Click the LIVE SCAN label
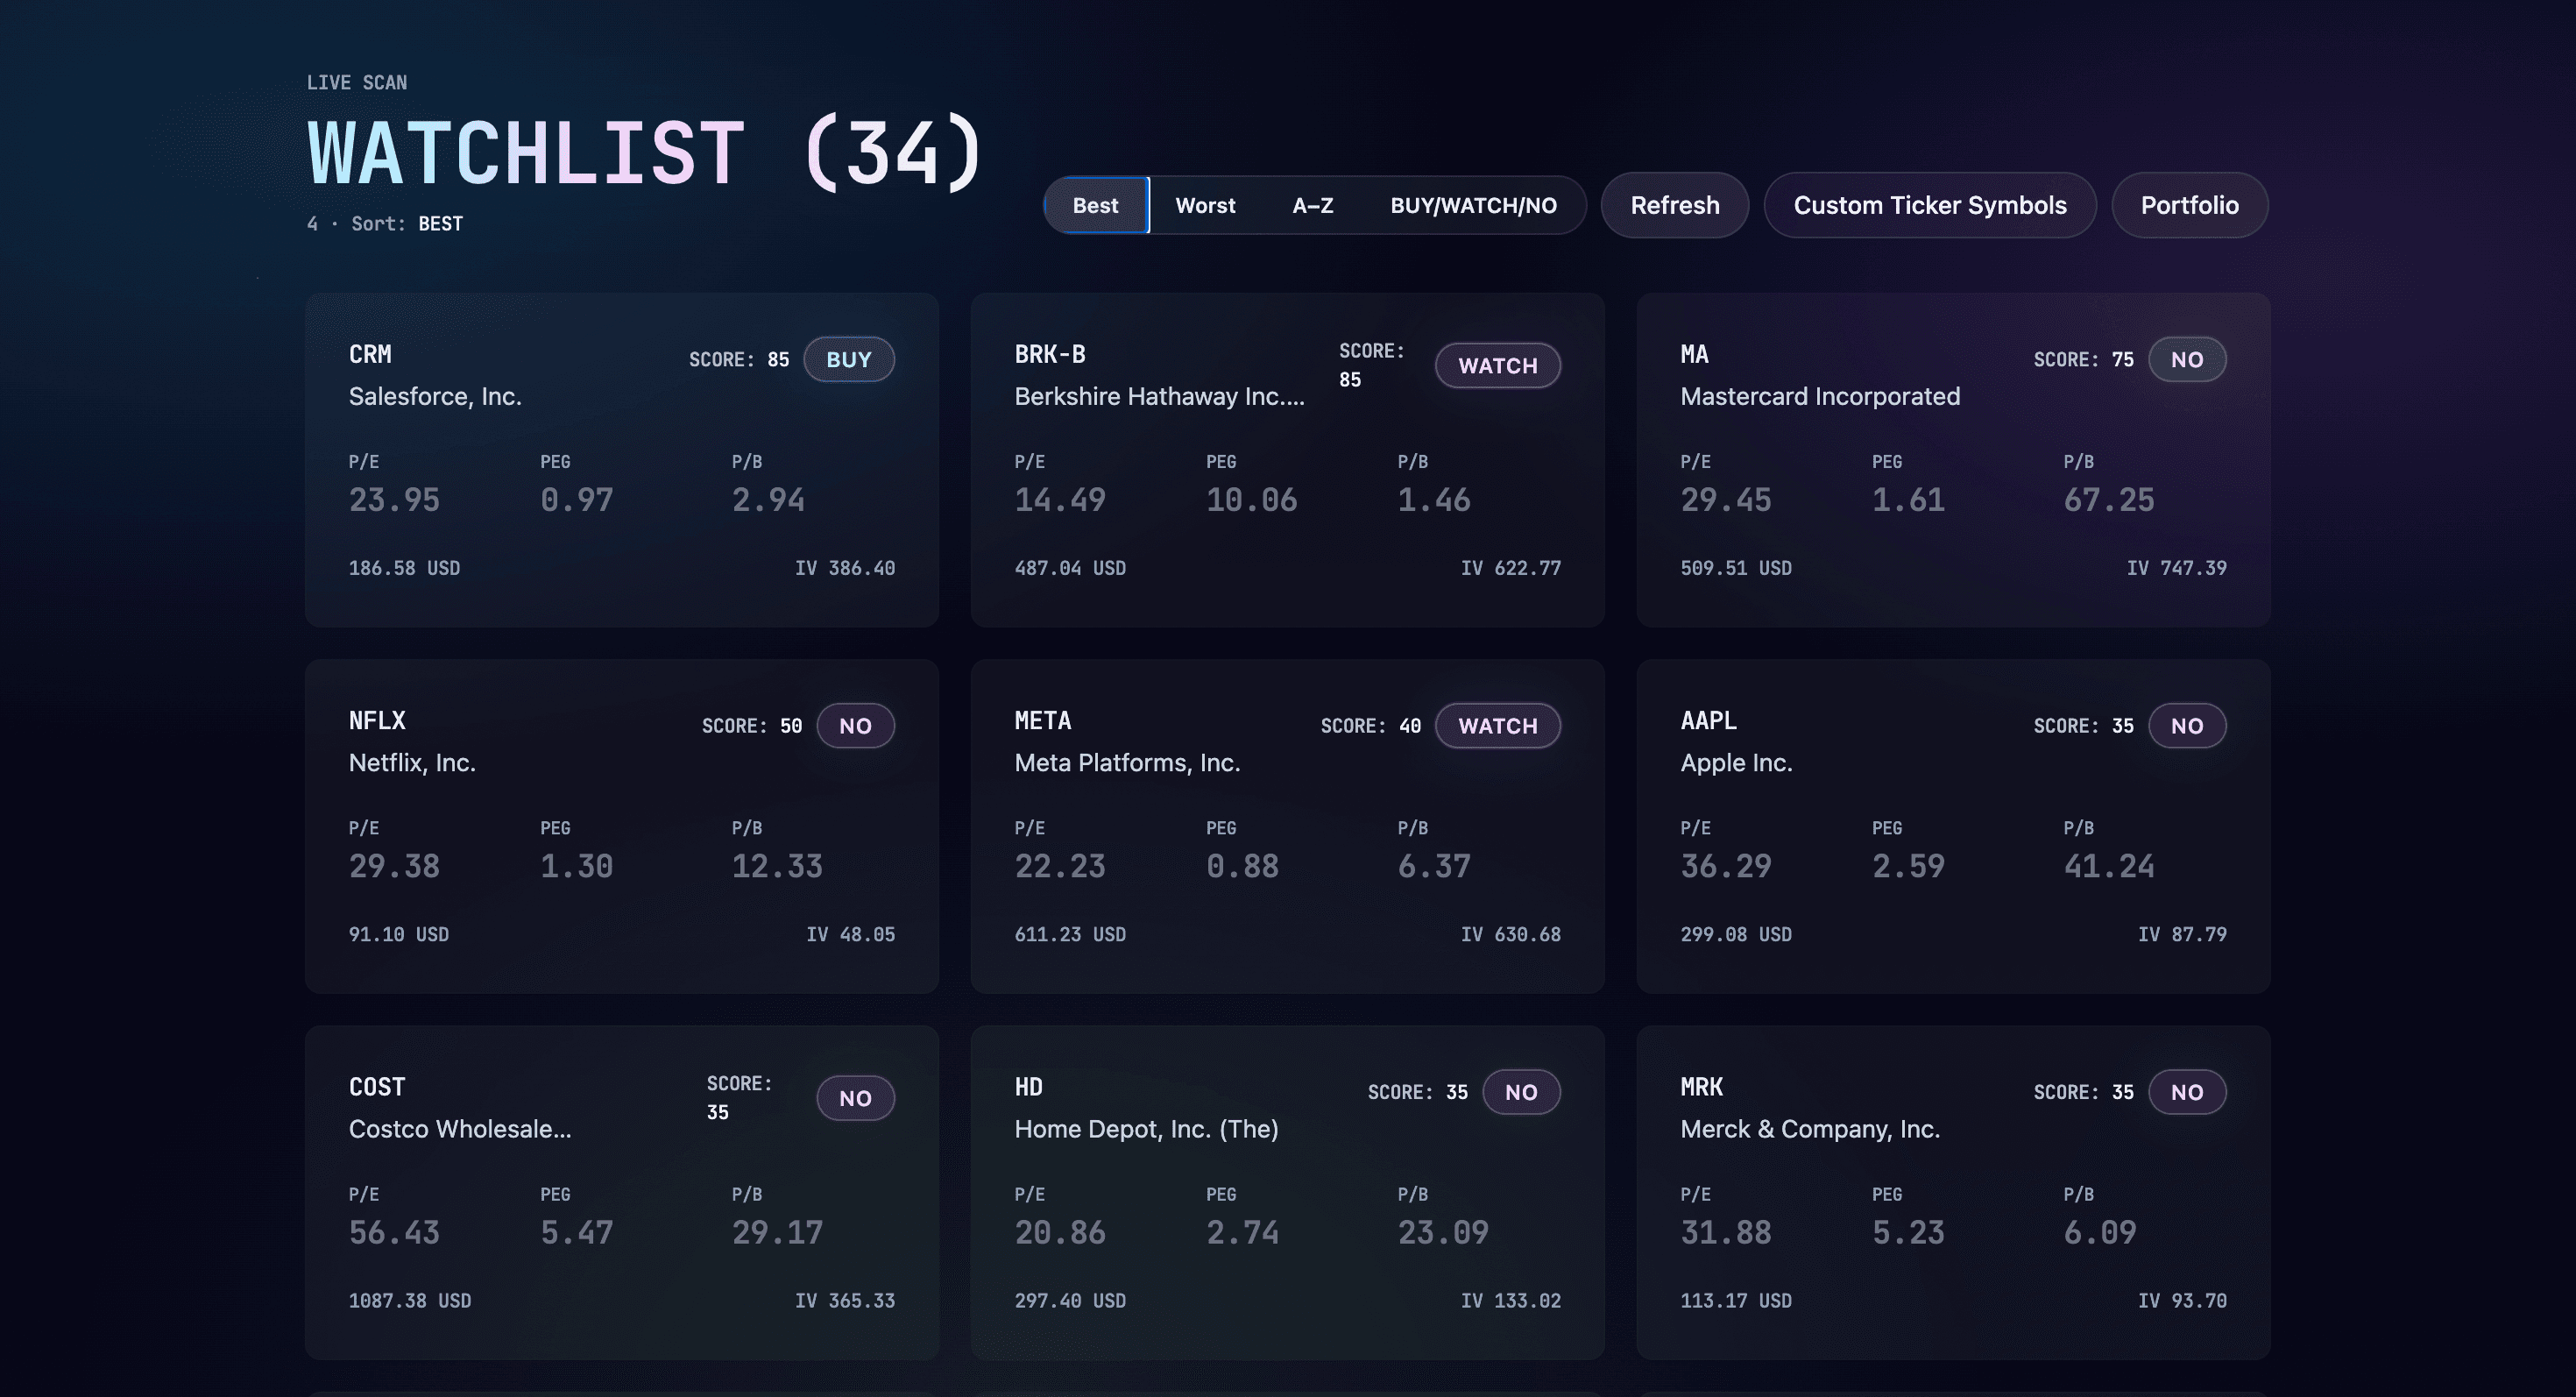 [x=357, y=82]
